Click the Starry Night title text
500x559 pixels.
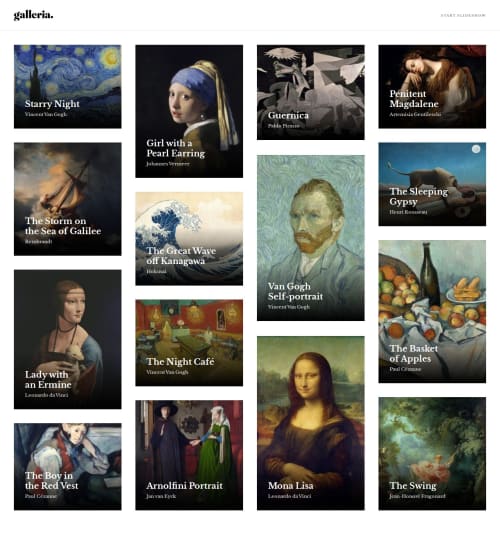click(52, 104)
